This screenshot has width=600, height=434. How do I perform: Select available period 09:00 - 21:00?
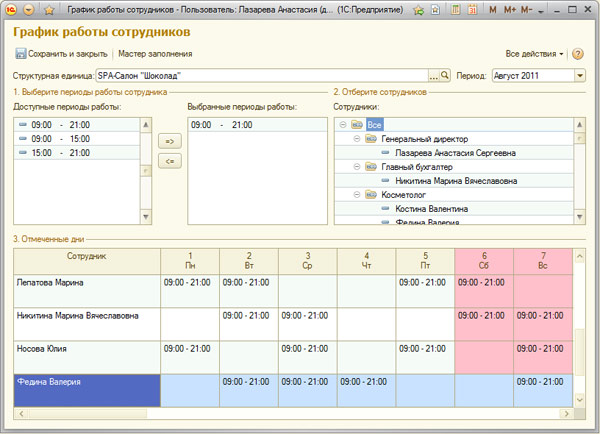pos(77,125)
